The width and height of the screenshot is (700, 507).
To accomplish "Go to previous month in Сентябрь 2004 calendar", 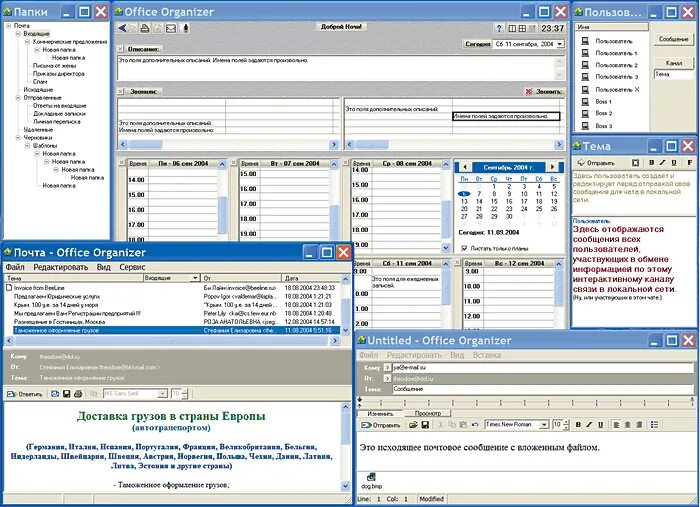I will click(x=465, y=167).
